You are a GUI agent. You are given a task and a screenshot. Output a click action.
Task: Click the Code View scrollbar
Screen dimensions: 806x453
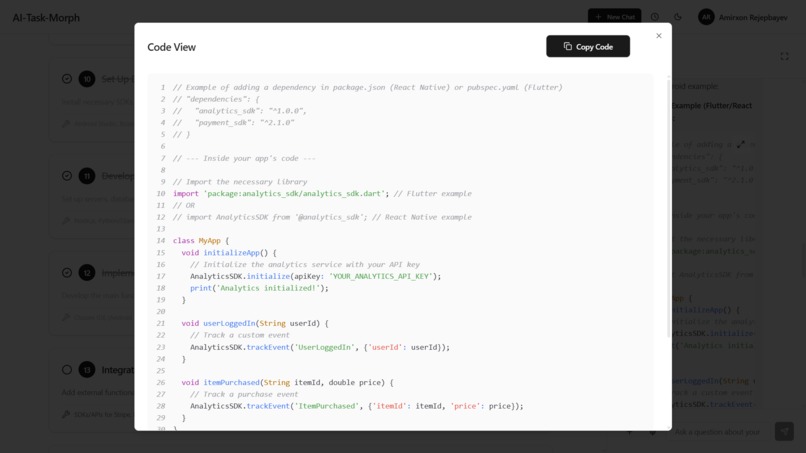click(669, 206)
